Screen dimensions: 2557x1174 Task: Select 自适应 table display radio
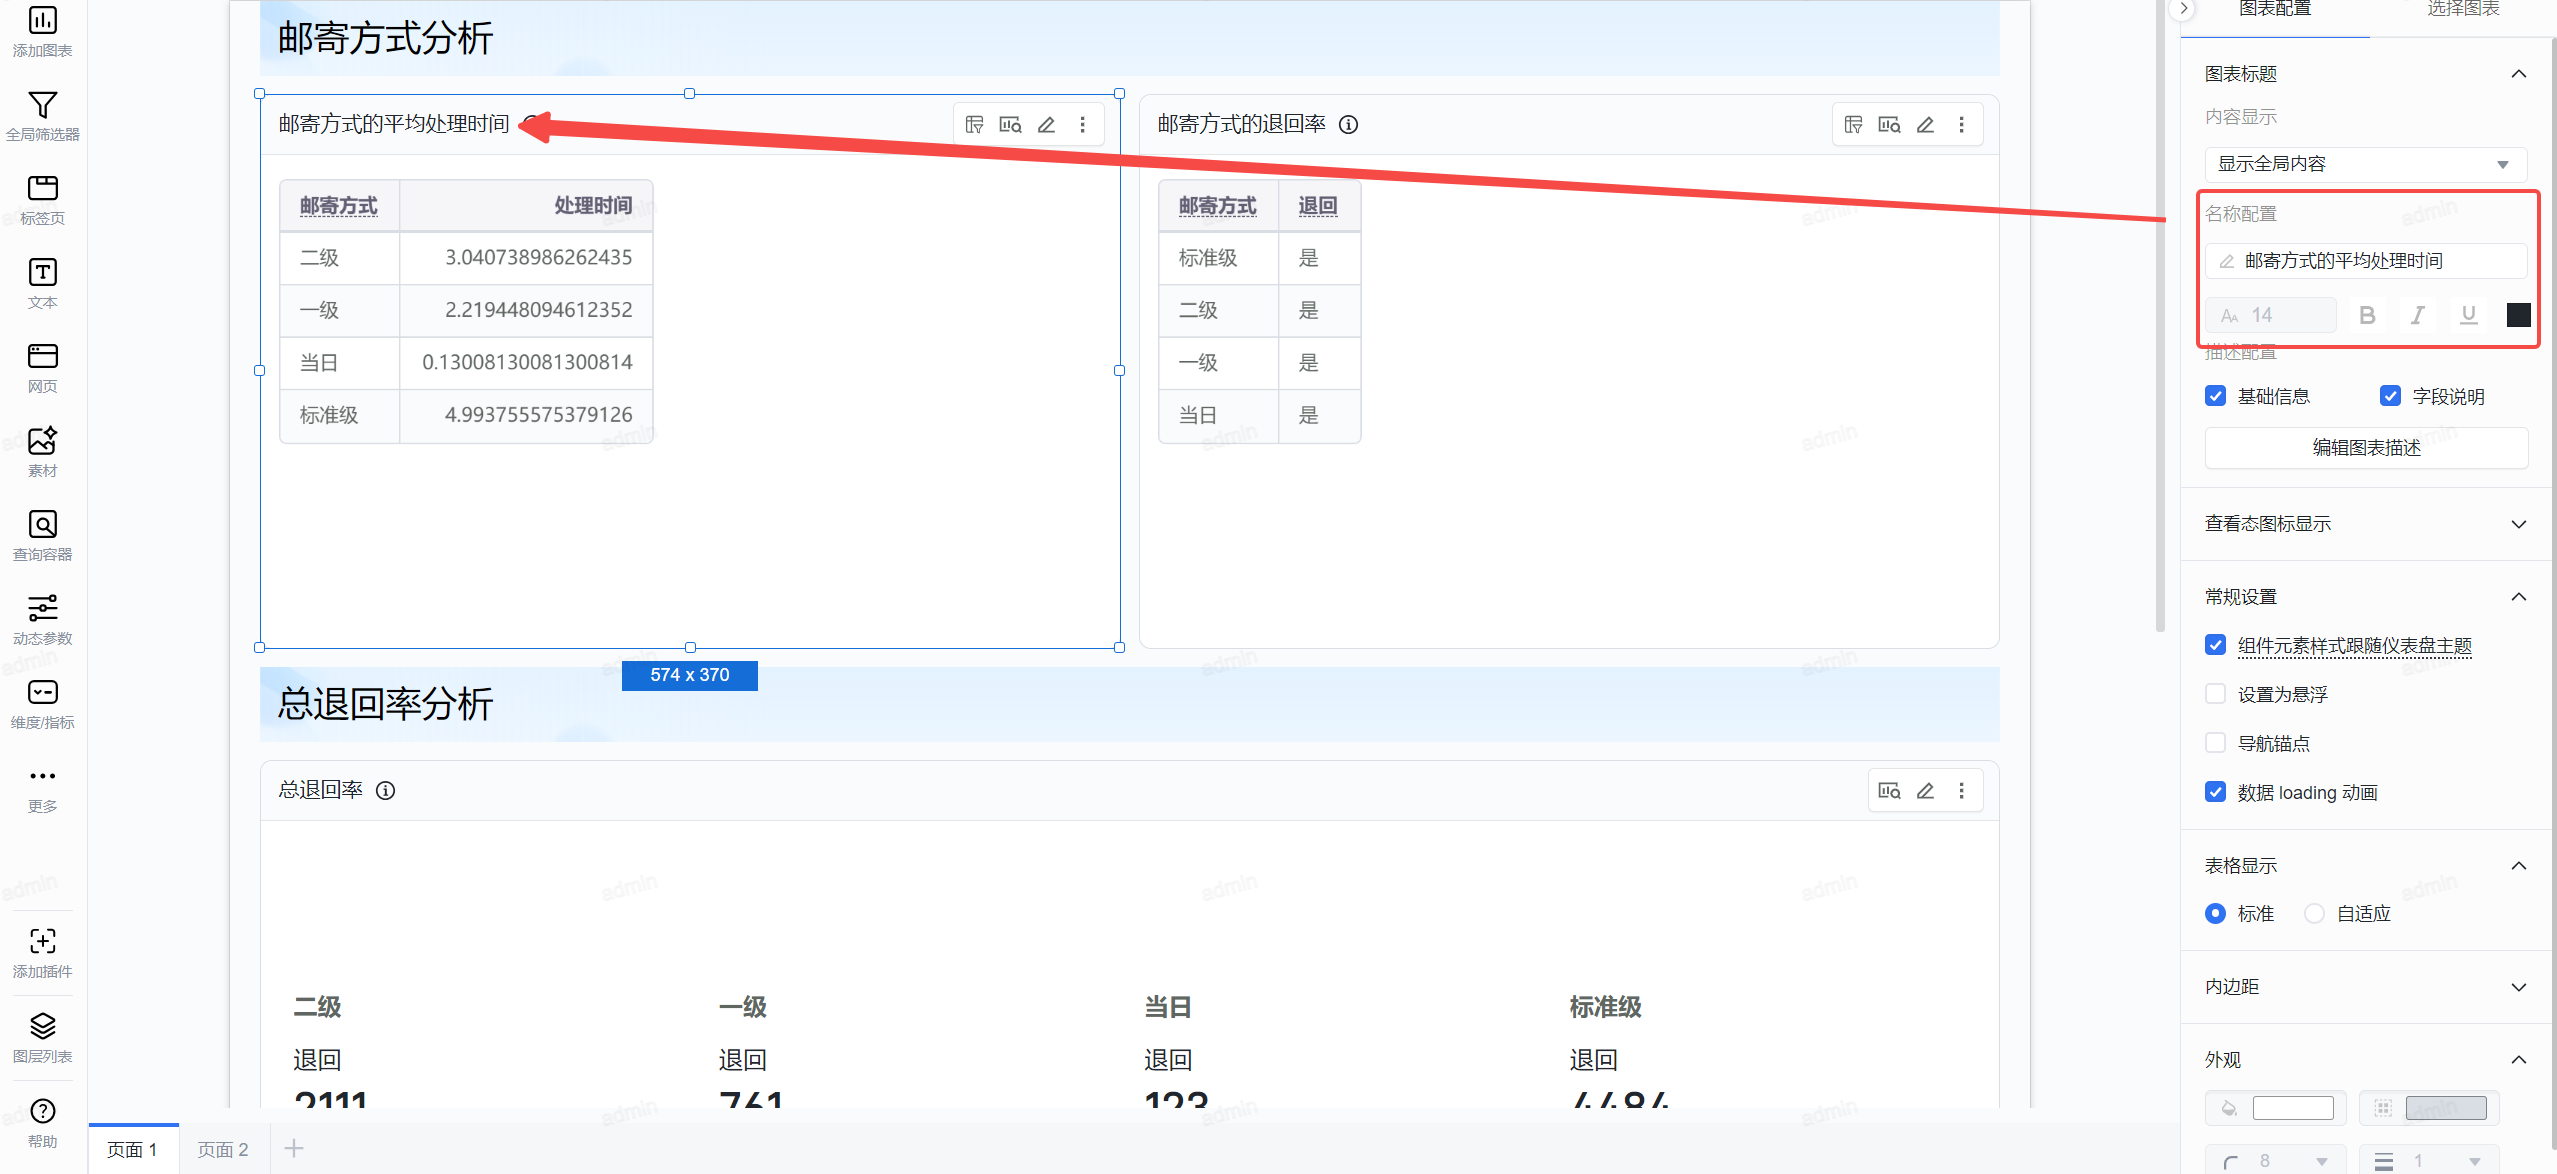click(x=2314, y=913)
